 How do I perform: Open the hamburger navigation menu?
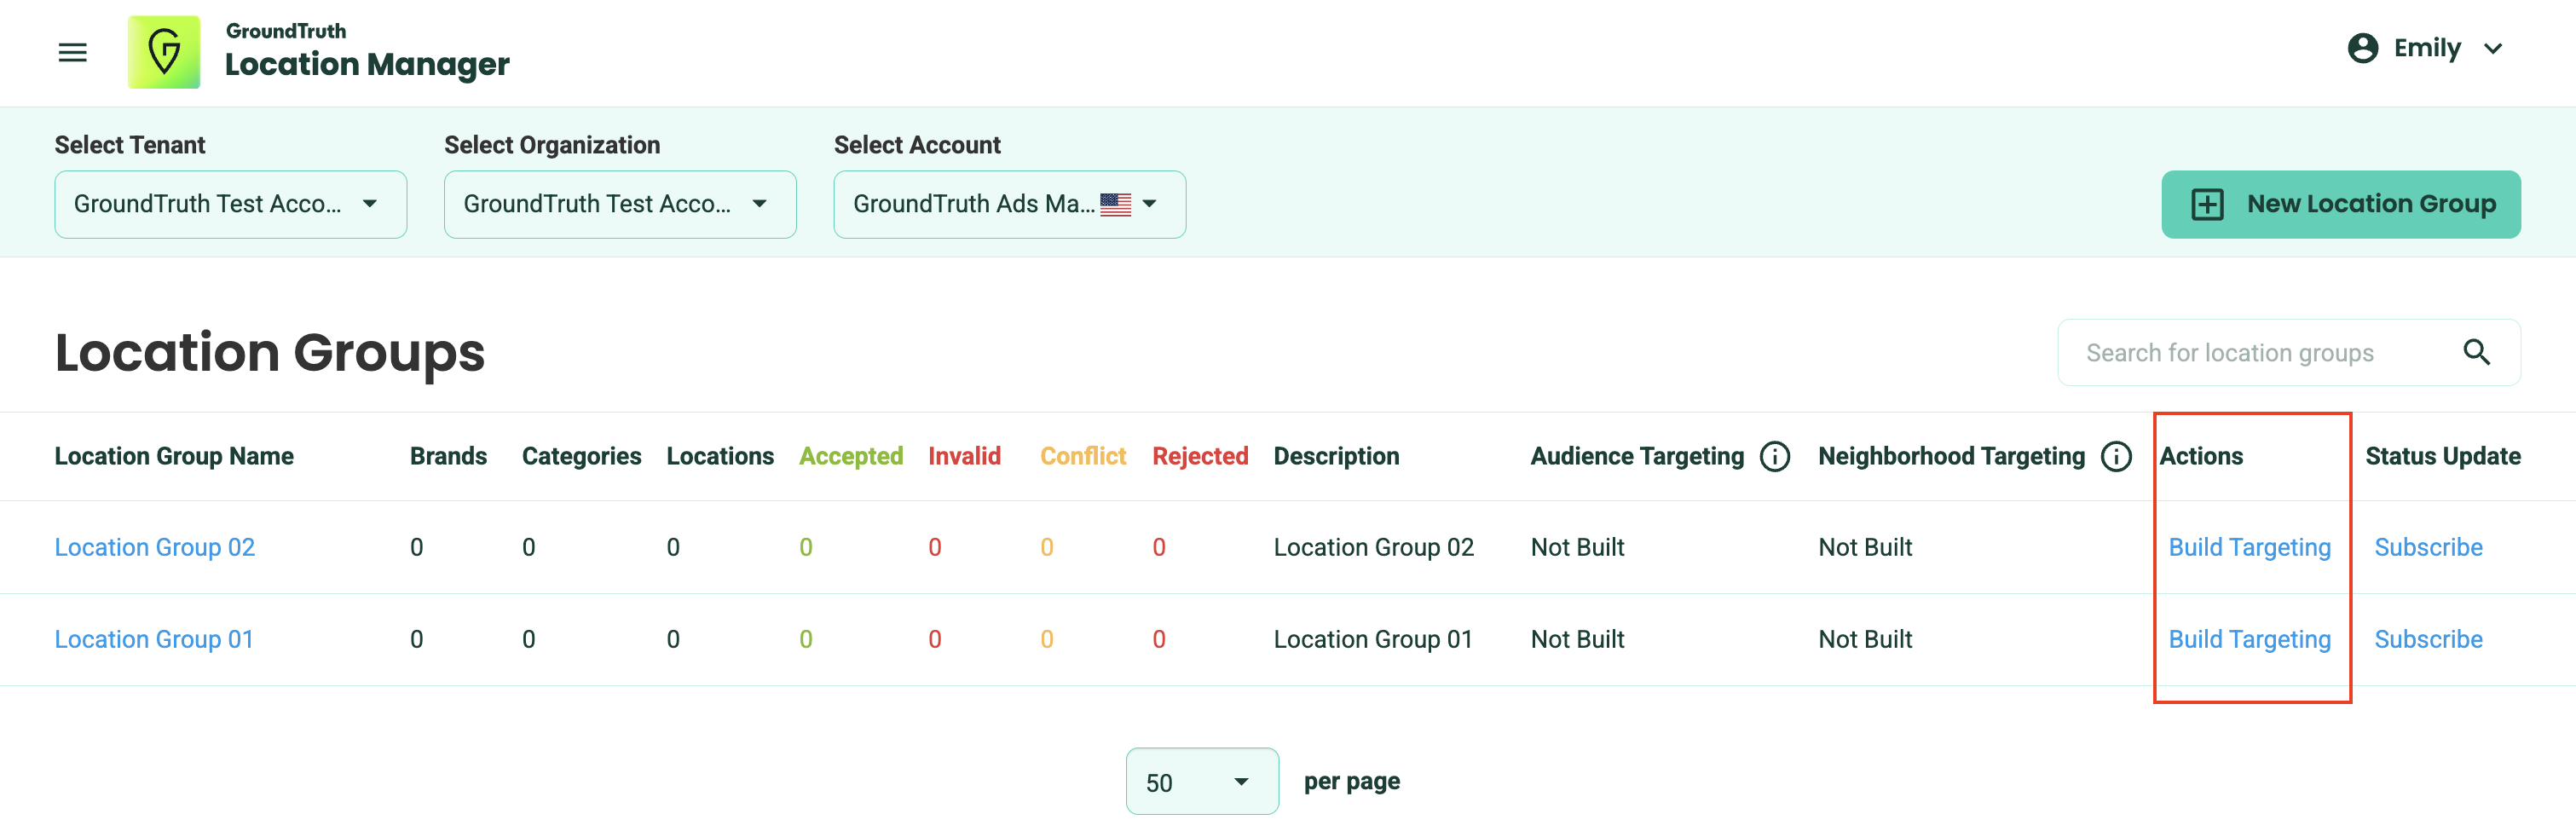[x=72, y=52]
